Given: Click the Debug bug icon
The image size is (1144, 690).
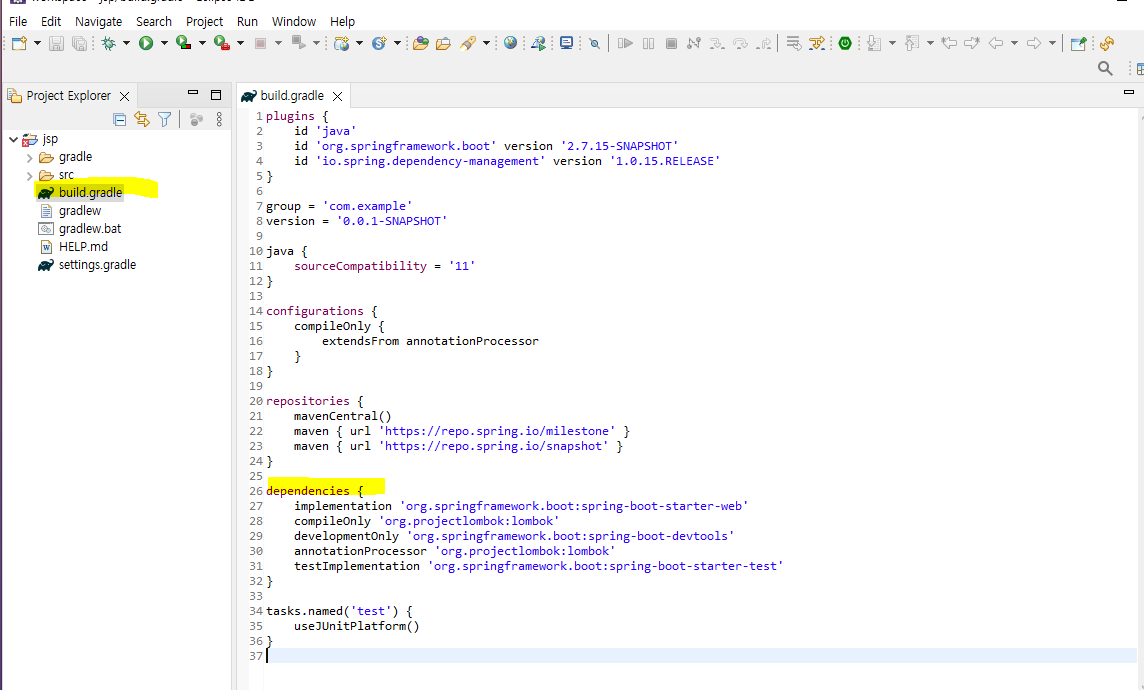Looking at the screenshot, I should (109, 44).
